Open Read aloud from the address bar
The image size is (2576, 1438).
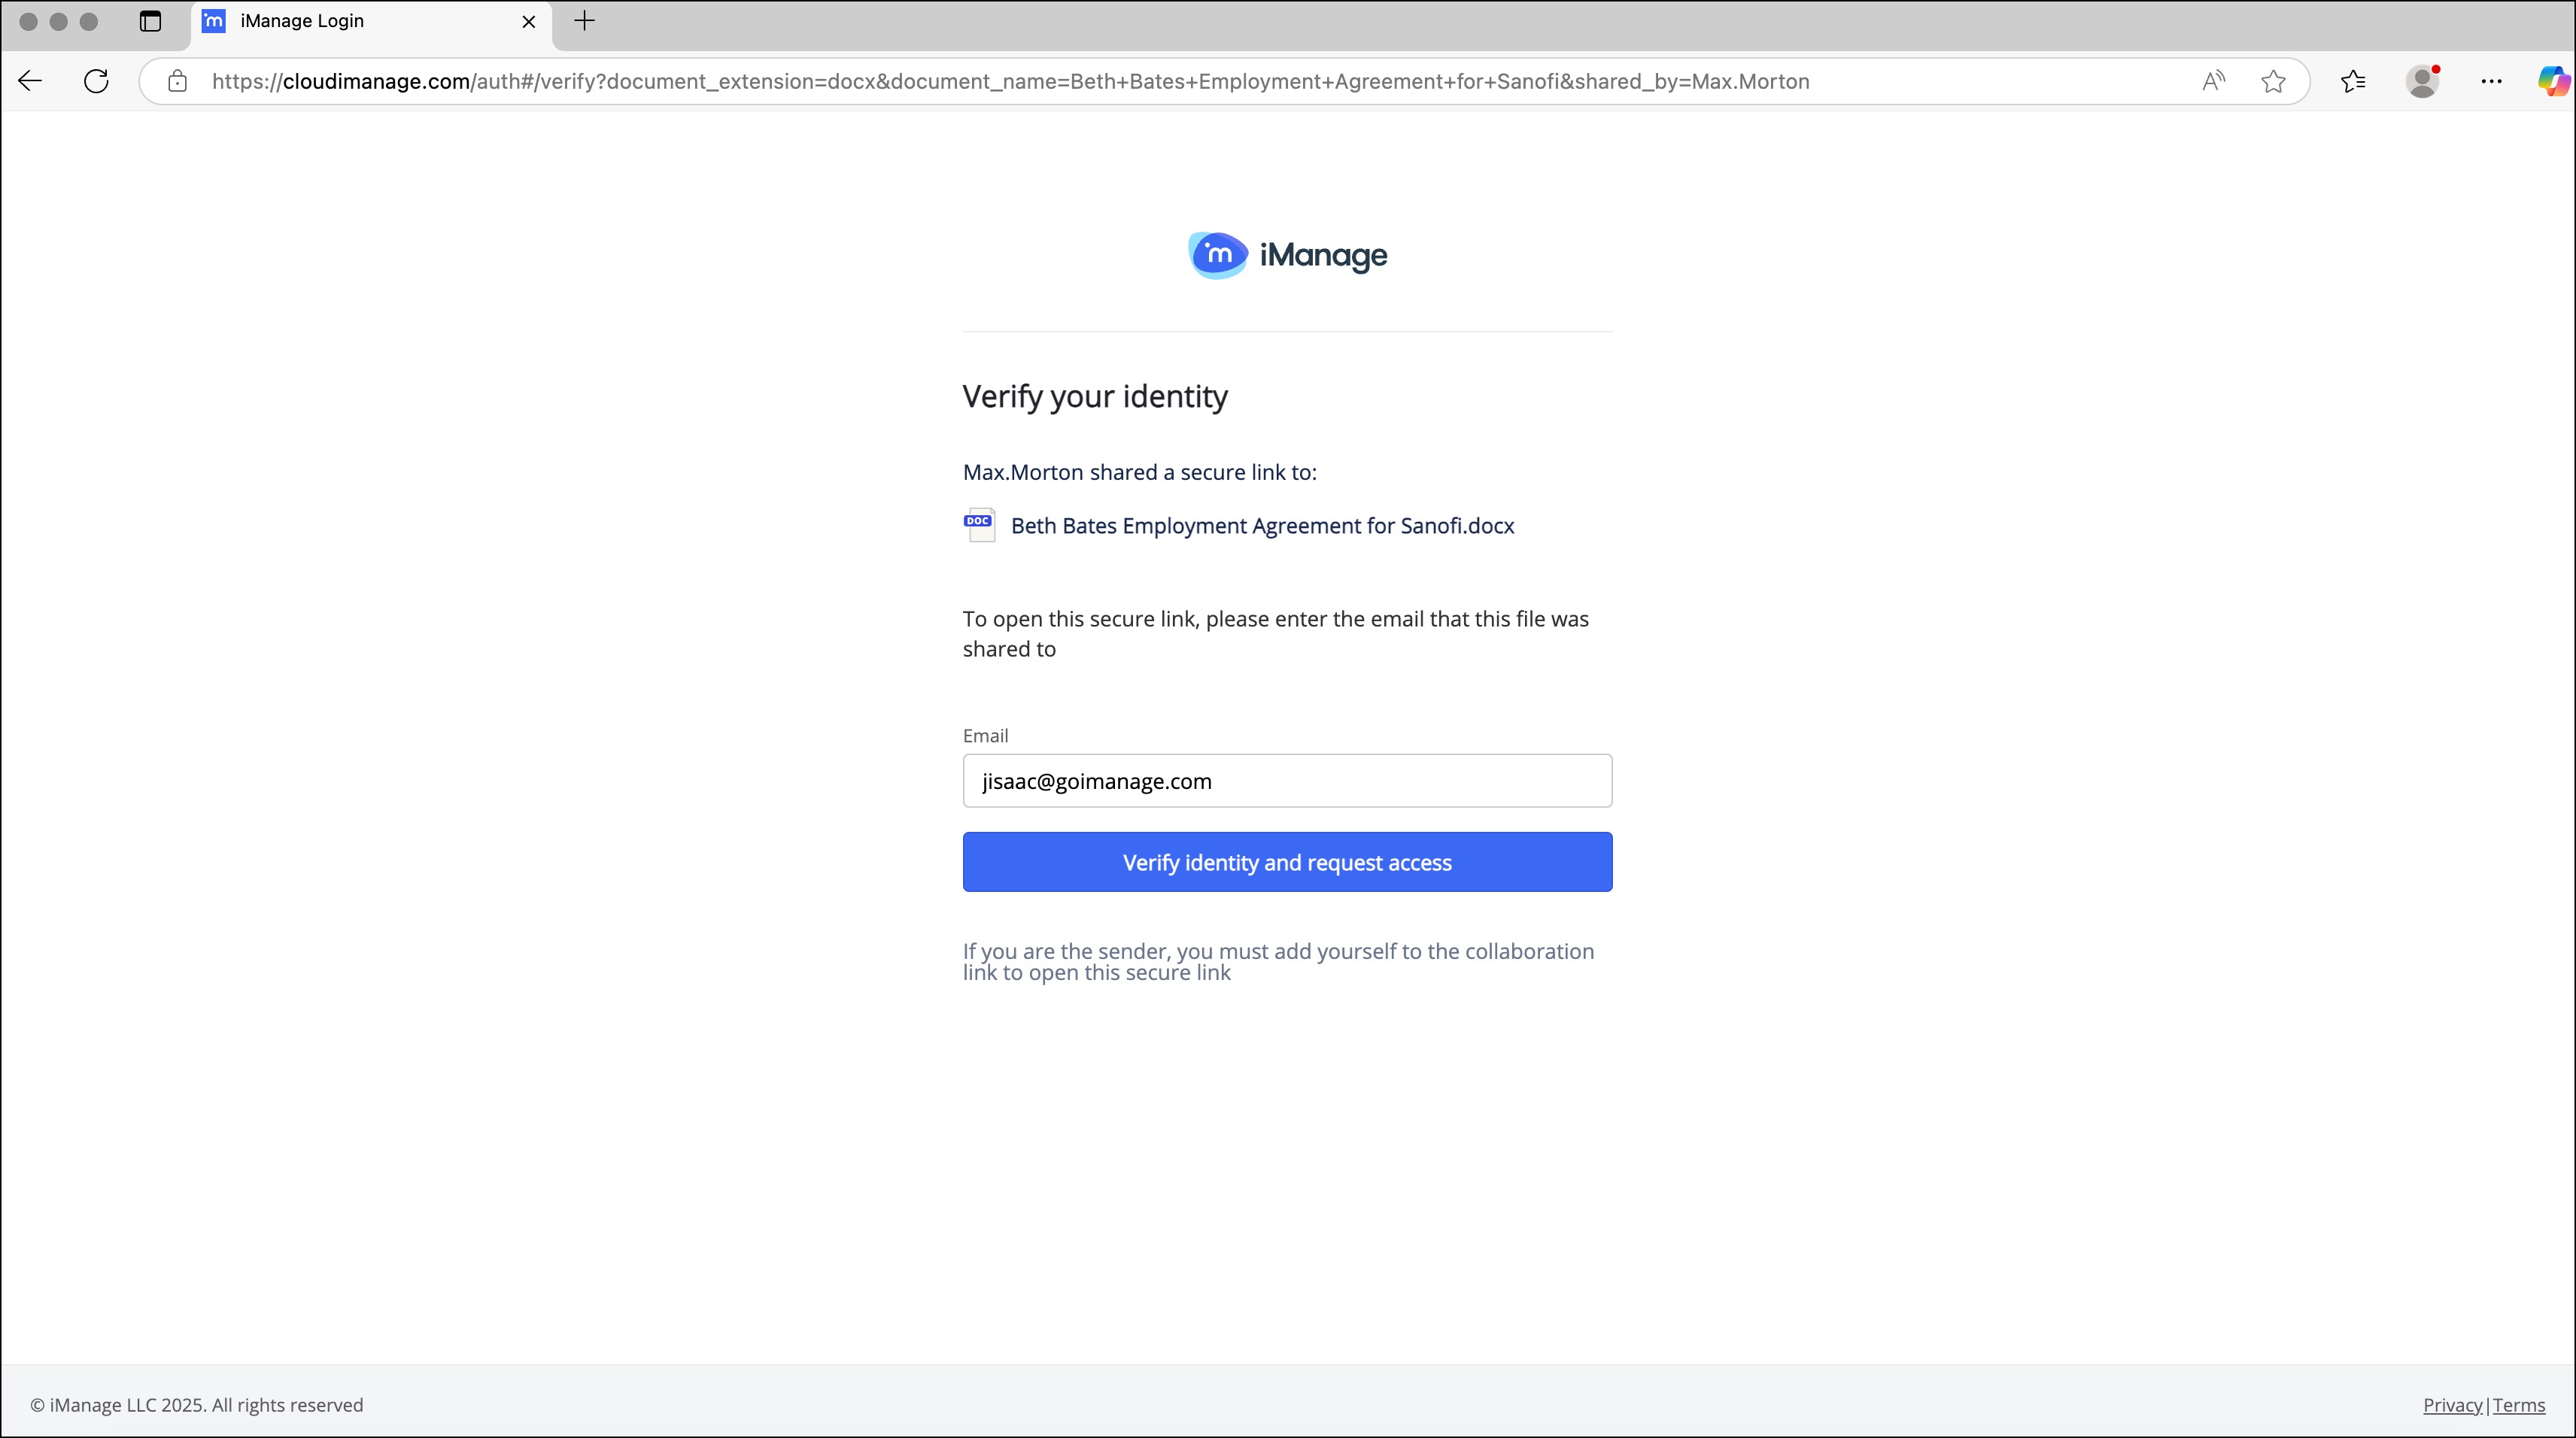2213,81
